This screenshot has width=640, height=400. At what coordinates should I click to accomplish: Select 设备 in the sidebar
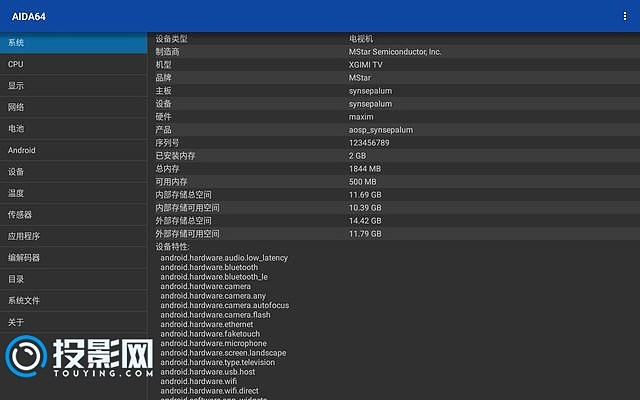pos(73,172)
